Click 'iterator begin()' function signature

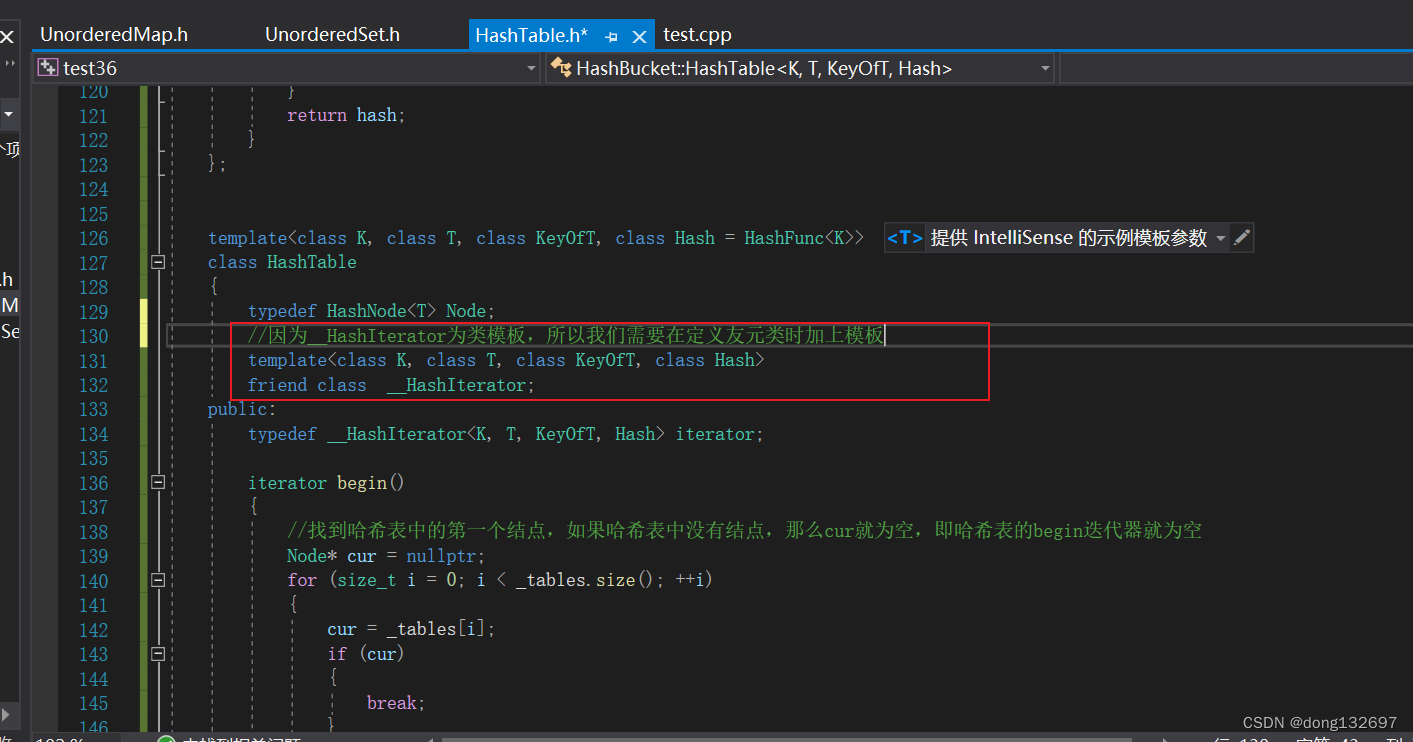pyautogui.click(x=326, y=483)
